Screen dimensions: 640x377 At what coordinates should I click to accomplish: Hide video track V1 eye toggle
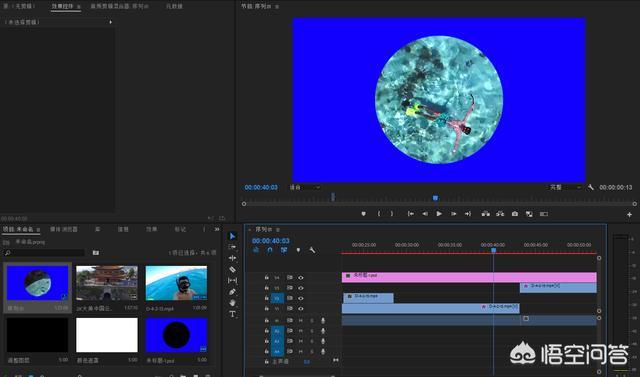coord(301,309)
